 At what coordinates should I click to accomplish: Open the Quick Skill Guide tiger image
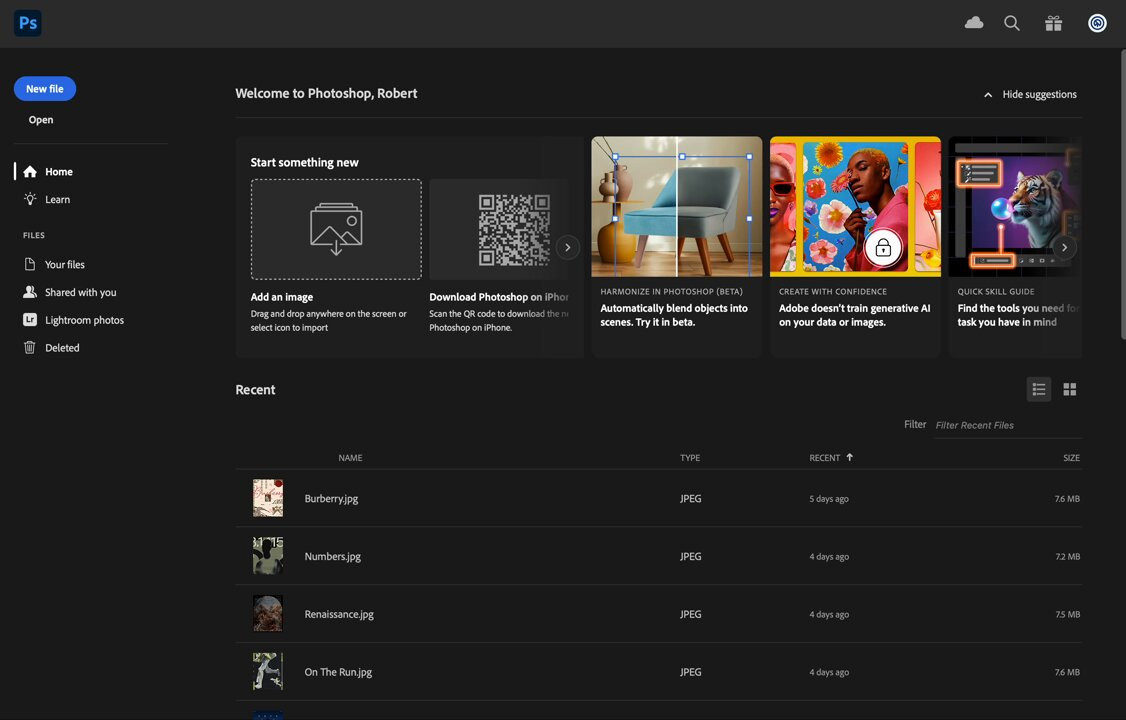coord(1015,207)
